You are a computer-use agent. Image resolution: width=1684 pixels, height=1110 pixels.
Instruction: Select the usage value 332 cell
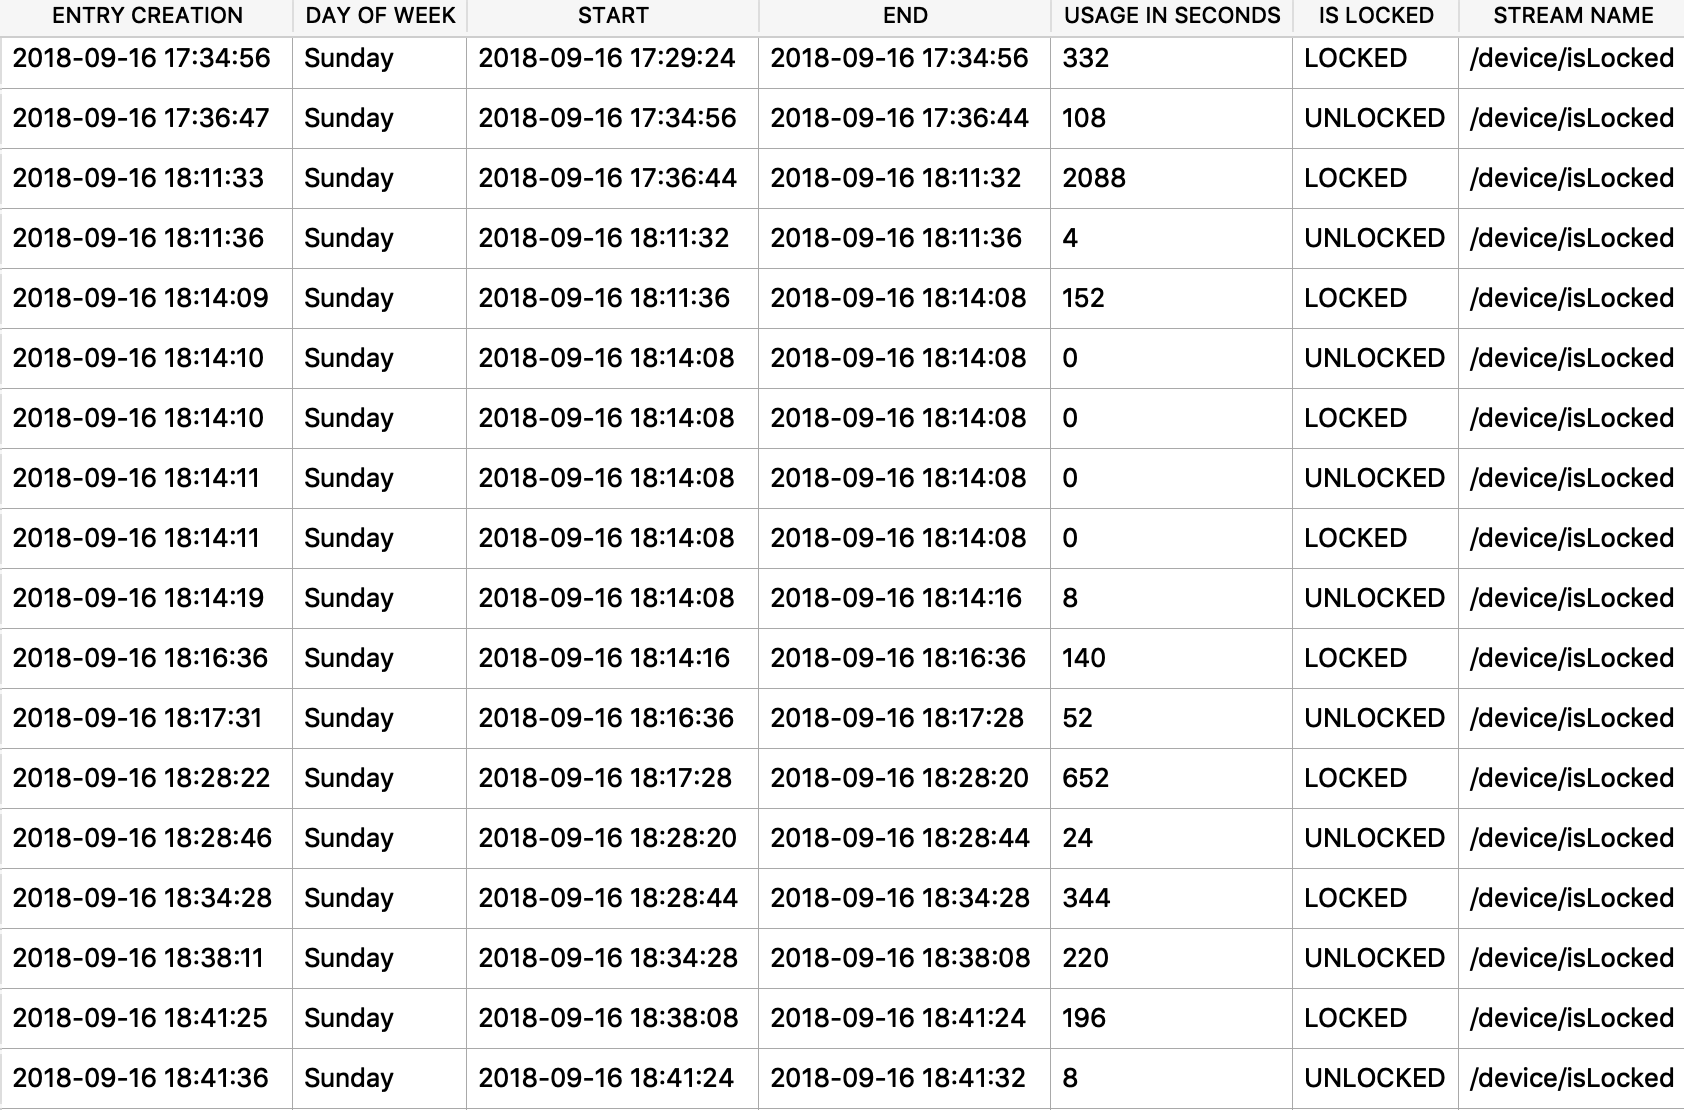pyautogui.click(x=1172, y=58)
